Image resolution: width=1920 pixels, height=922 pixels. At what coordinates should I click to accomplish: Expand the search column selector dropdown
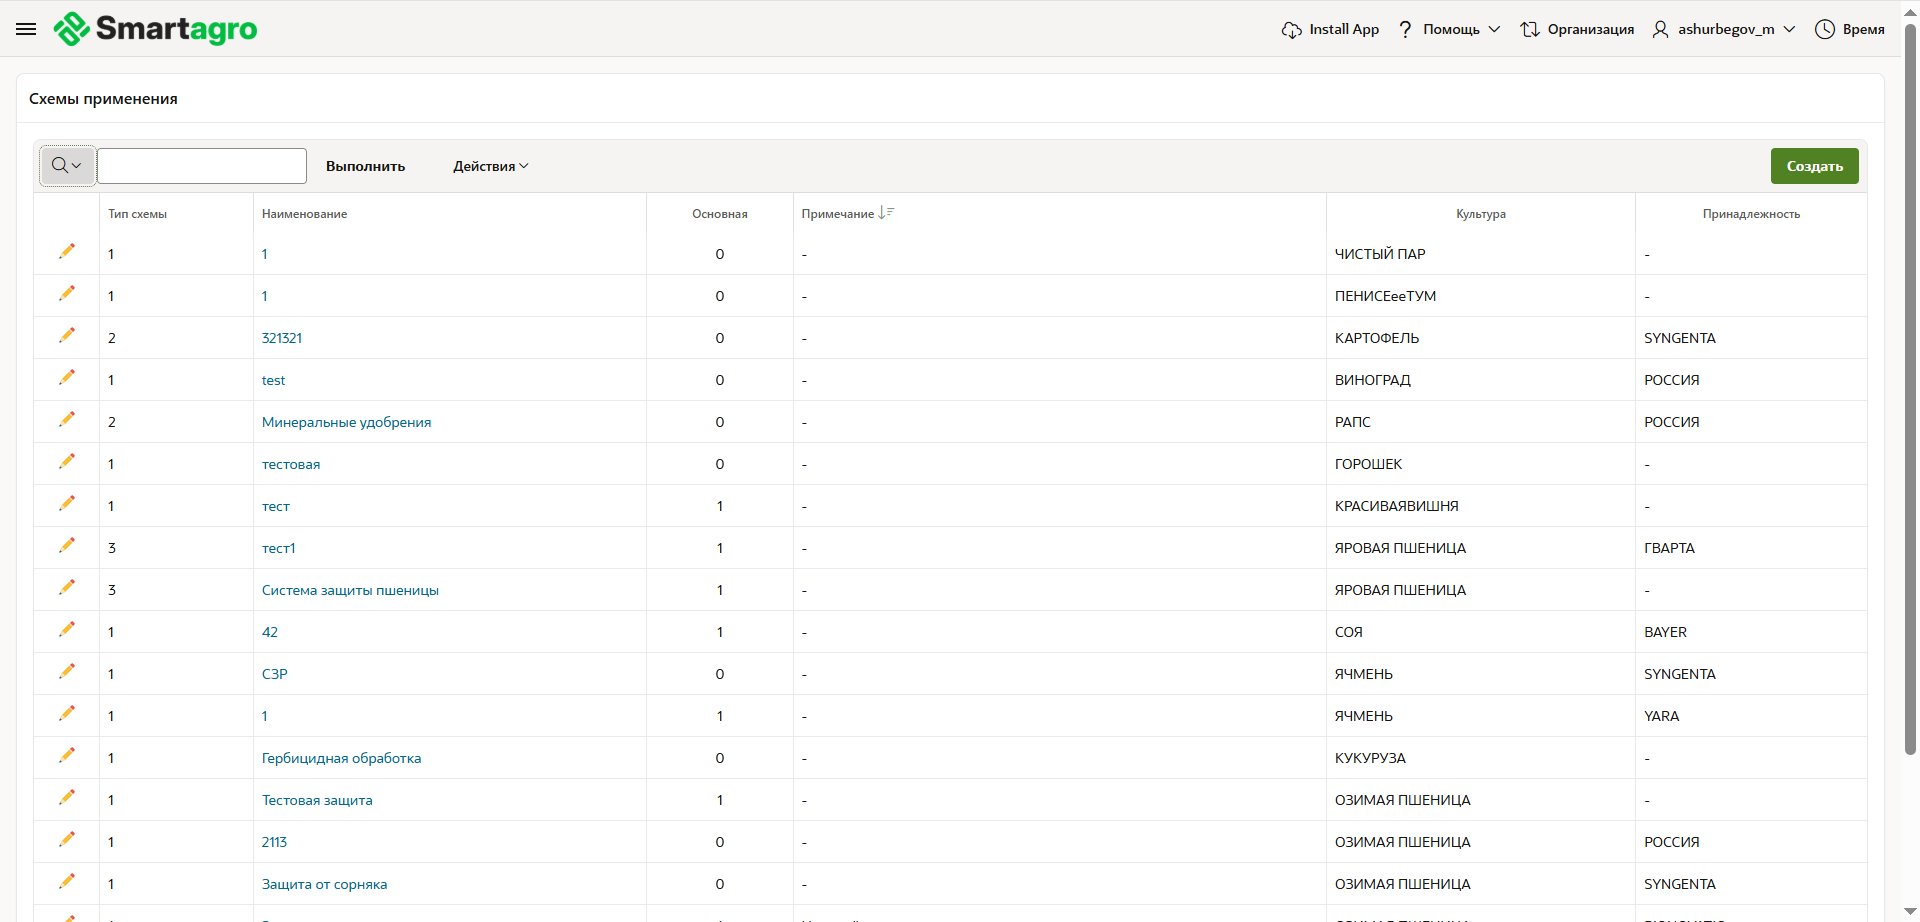click(67, 166)
